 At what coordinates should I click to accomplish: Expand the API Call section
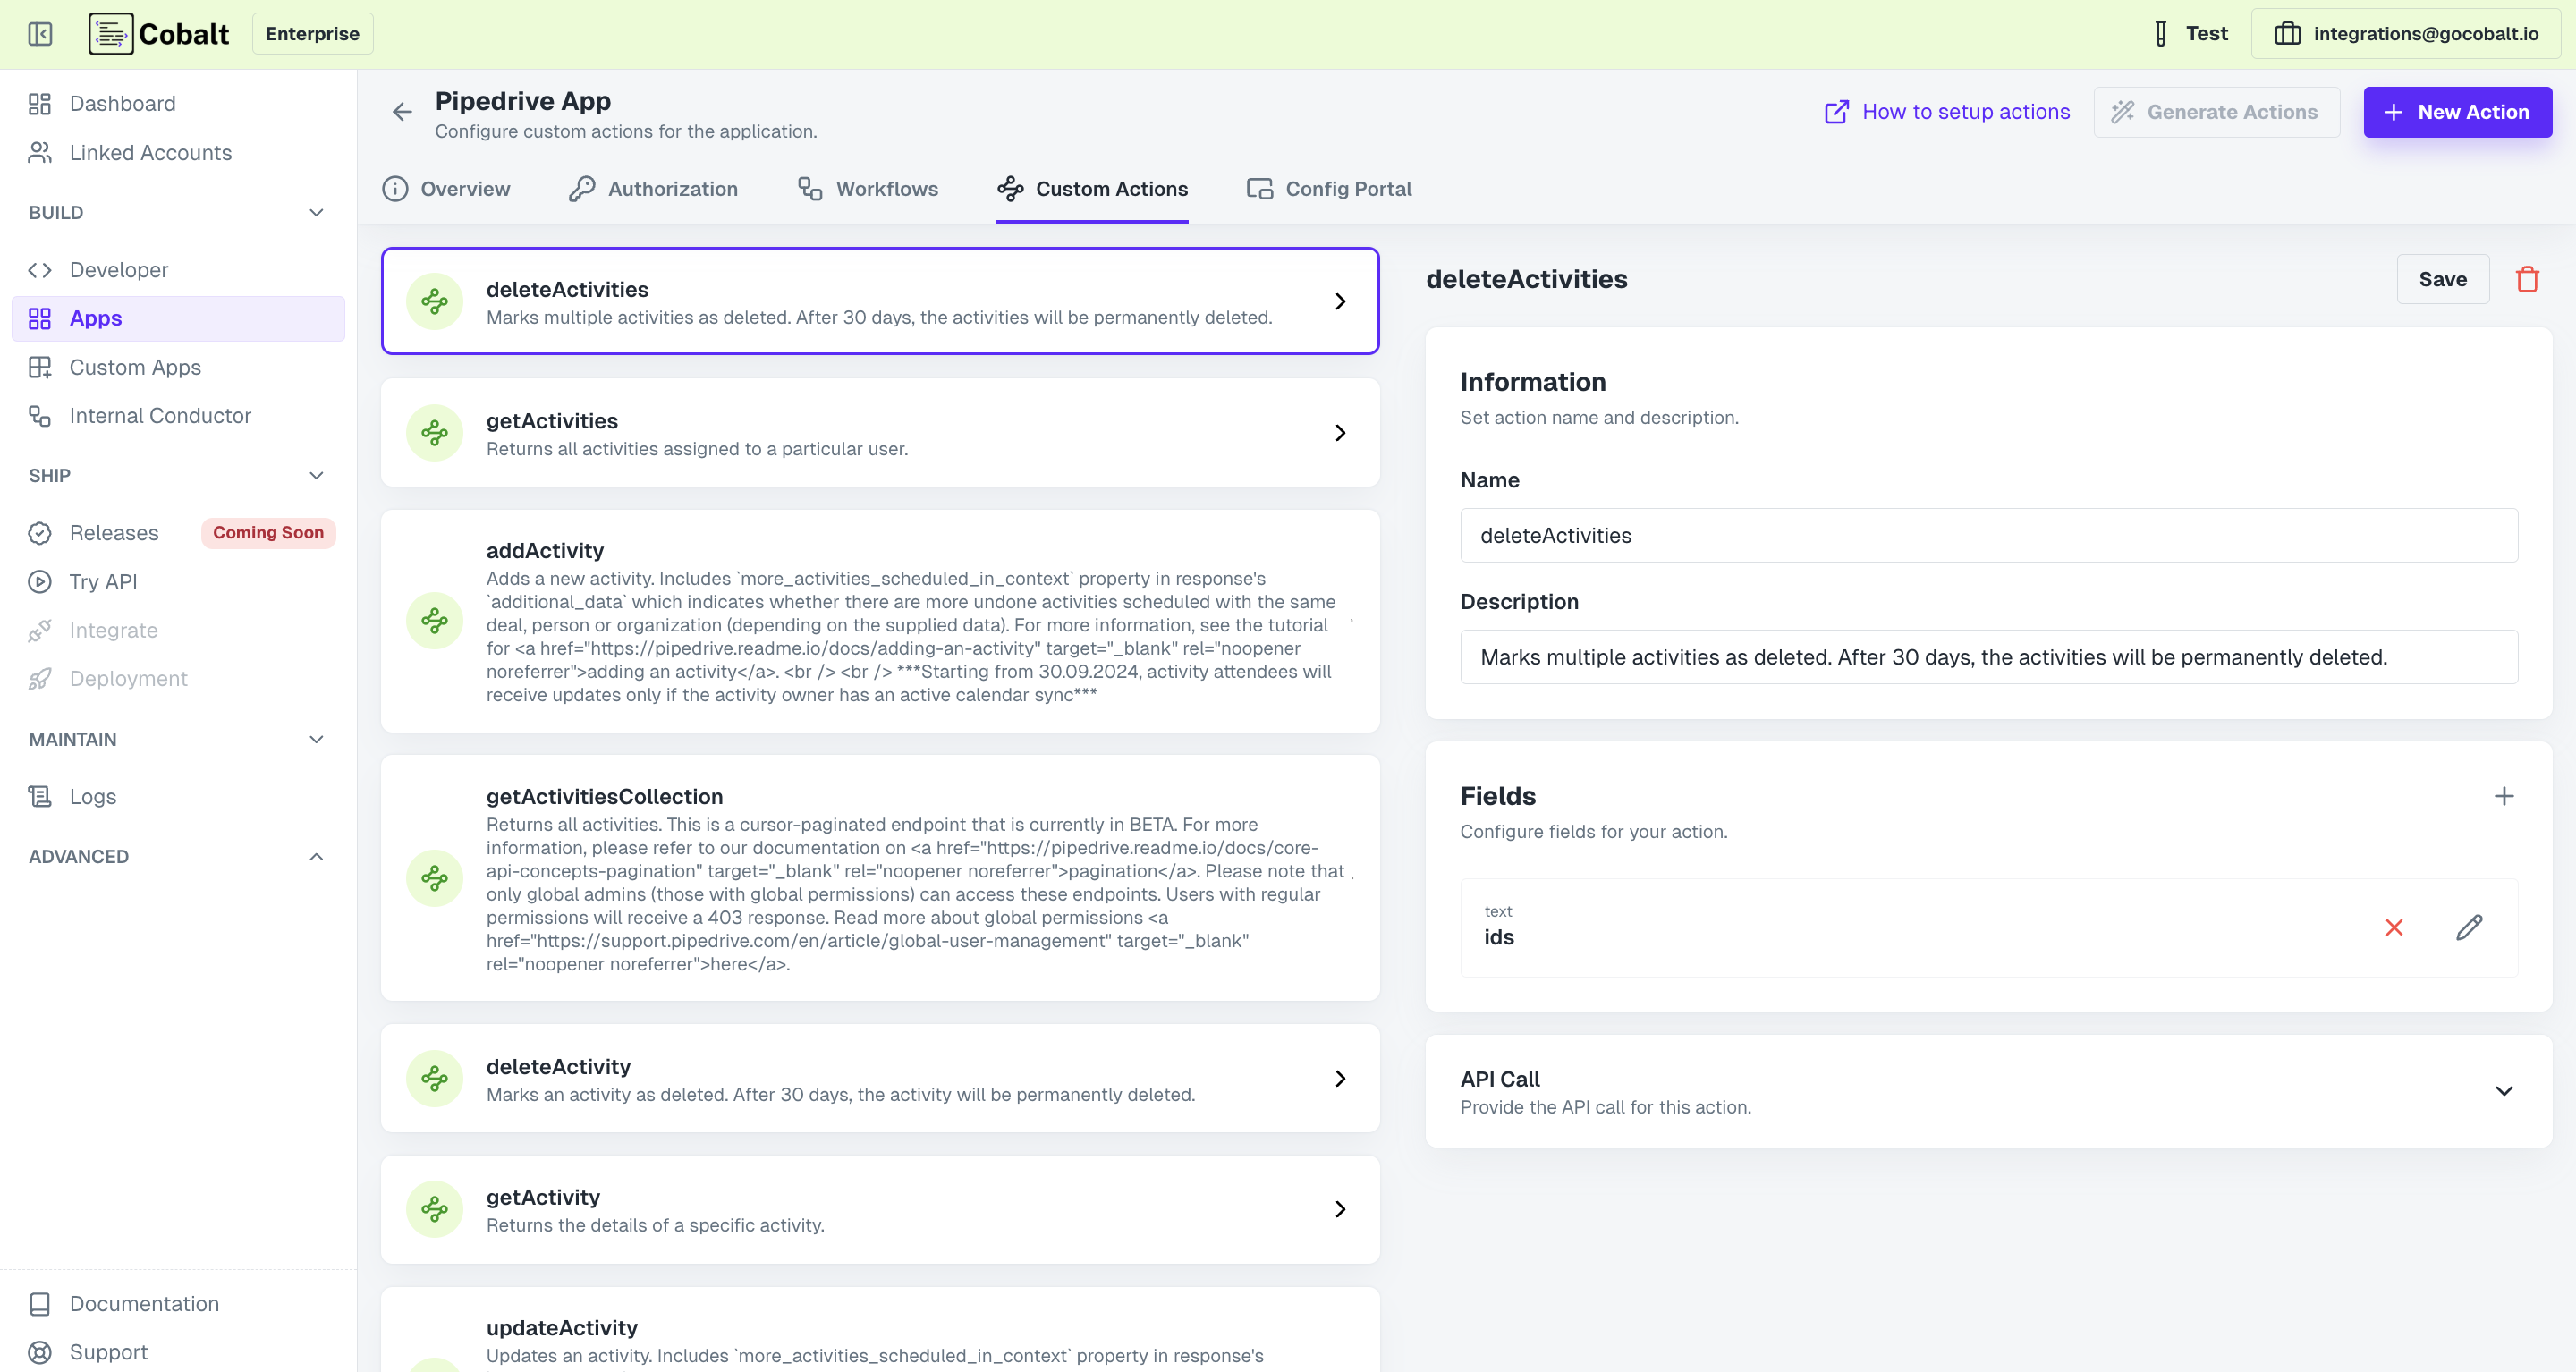tap(2504, 1090)
